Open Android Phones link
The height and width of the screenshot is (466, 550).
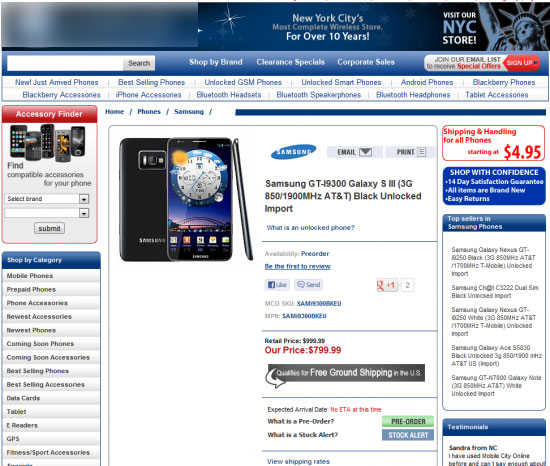coord(427,82)
